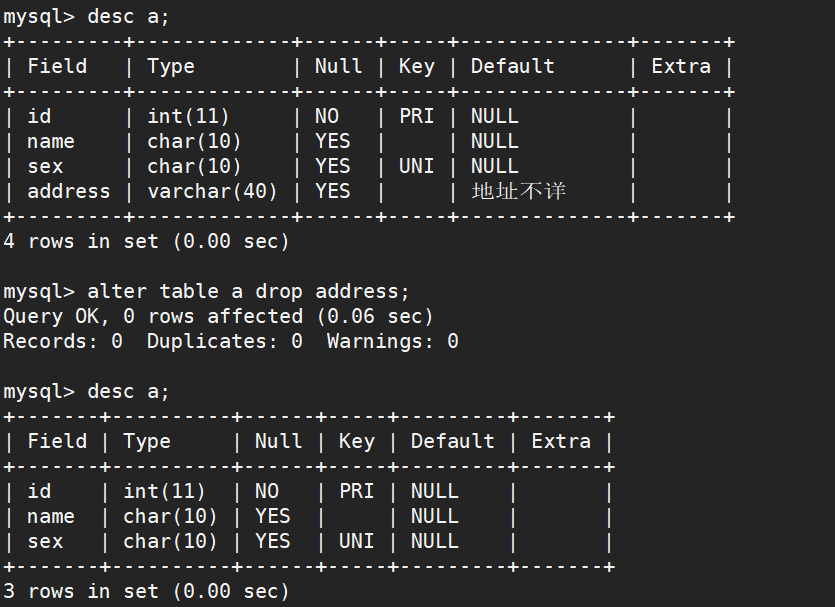The image size is (835, 607).
Task: Click "PRI" key value in four-row table
Action: tap(416, 116)
